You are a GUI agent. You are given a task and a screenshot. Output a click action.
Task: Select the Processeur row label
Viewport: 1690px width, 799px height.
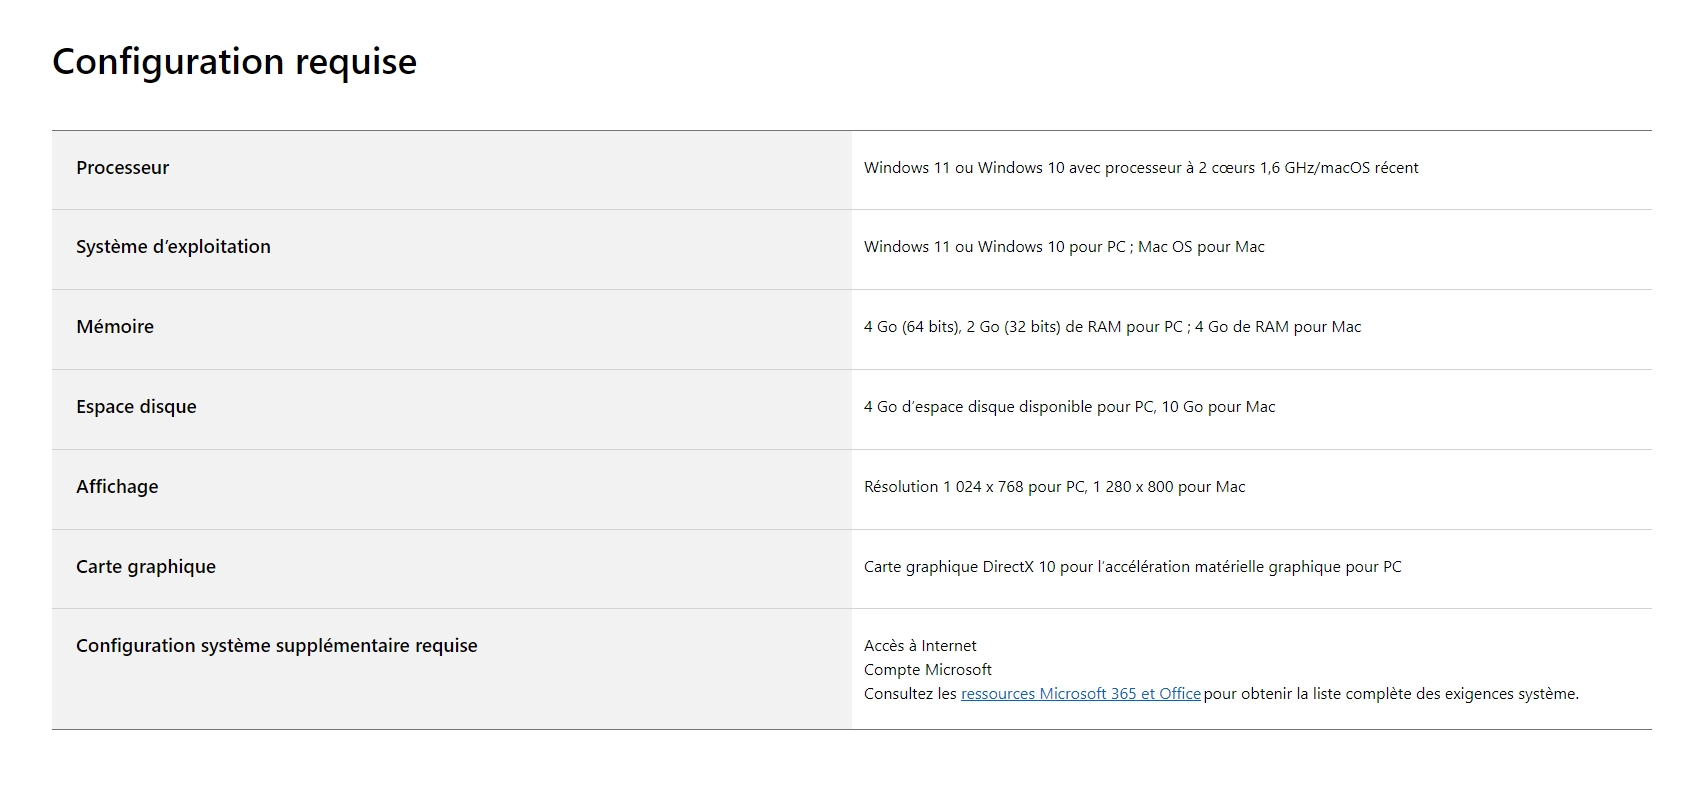coord(123,168)
